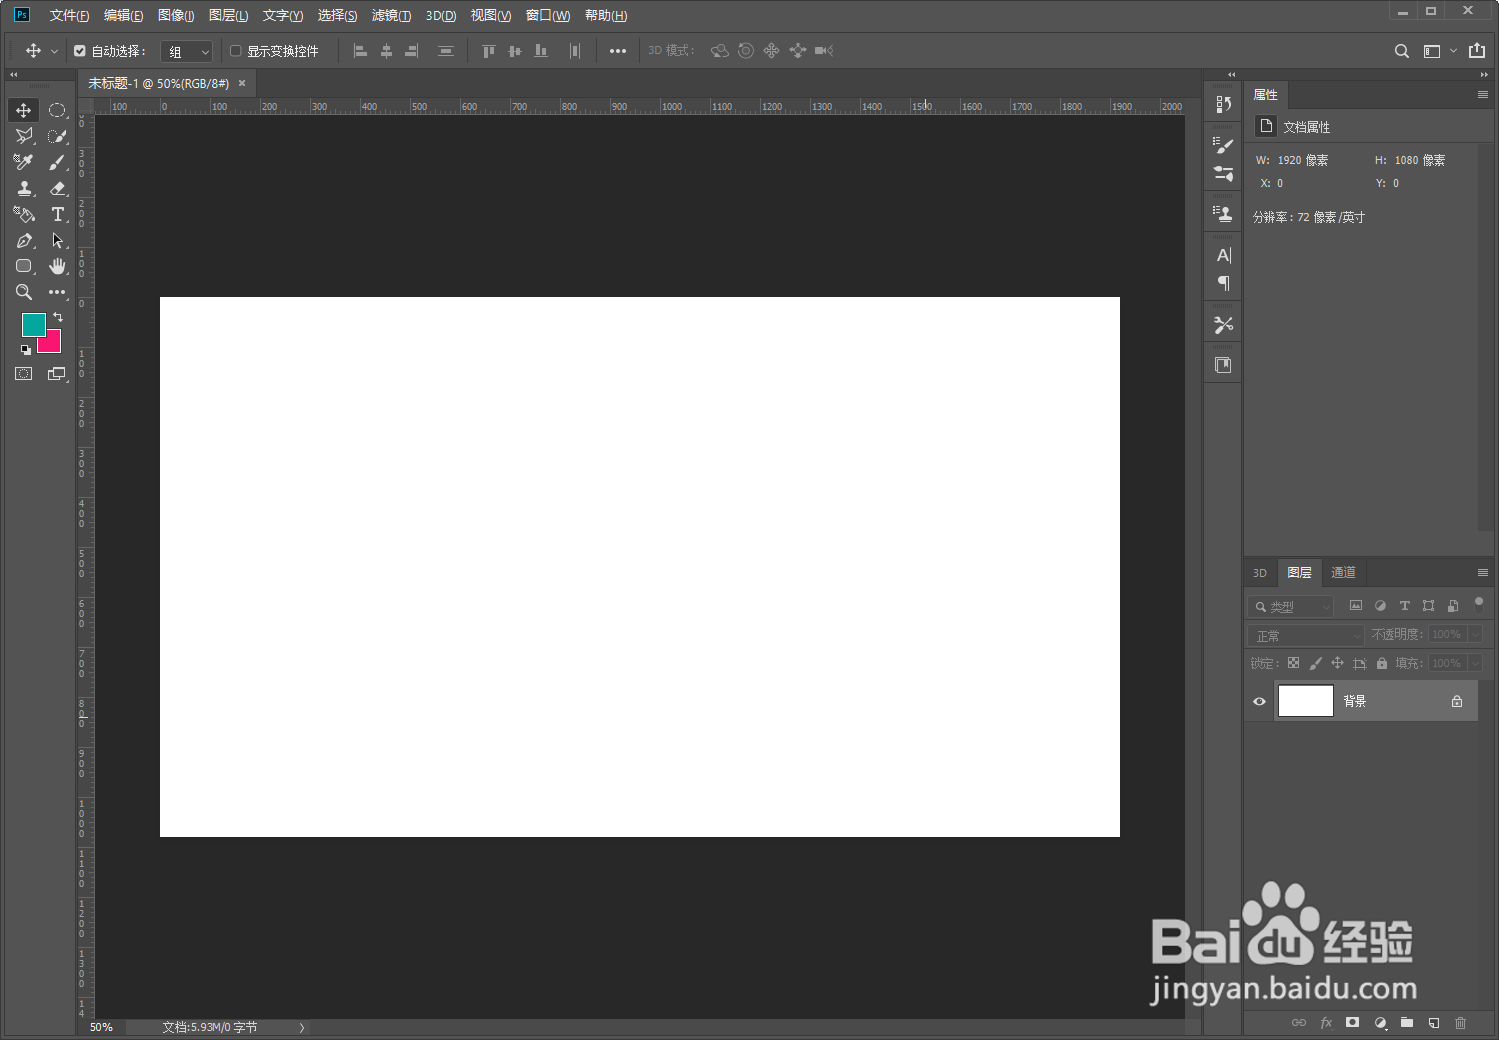Pick the teal foreground color swatch

[32, 323]
